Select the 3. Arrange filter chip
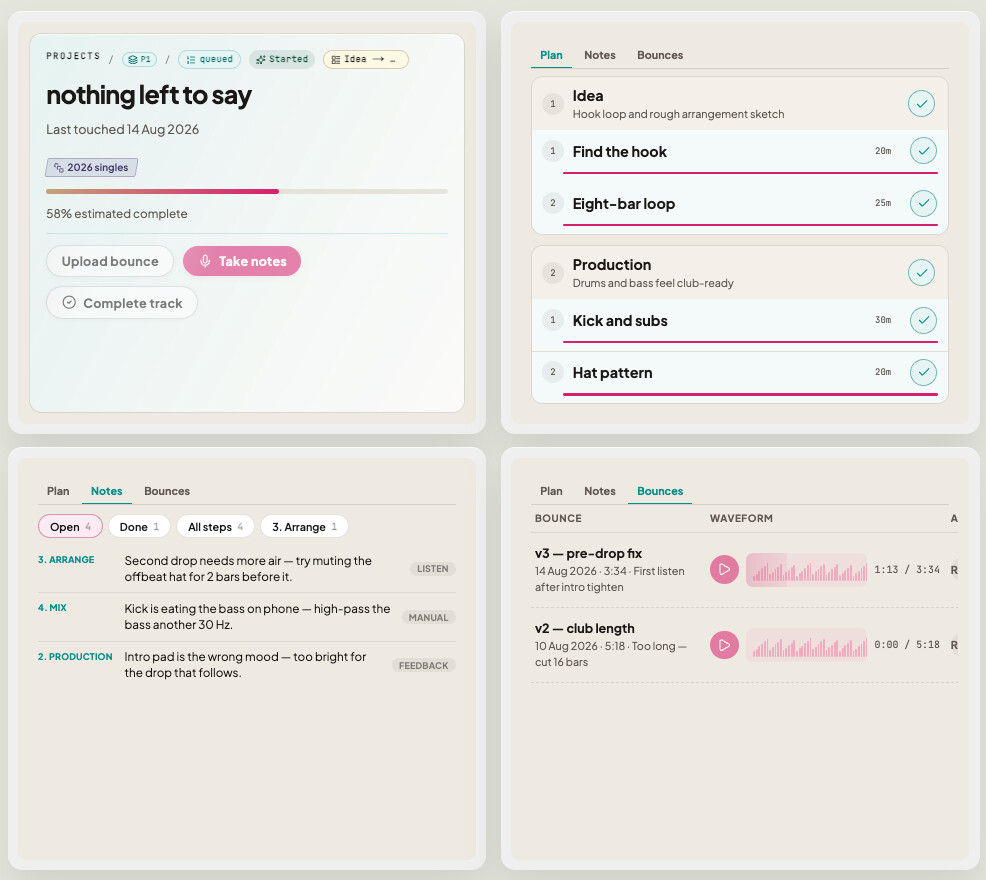Image resolution: width=986 pixels, height=880 pixels. tap(304, 526)
